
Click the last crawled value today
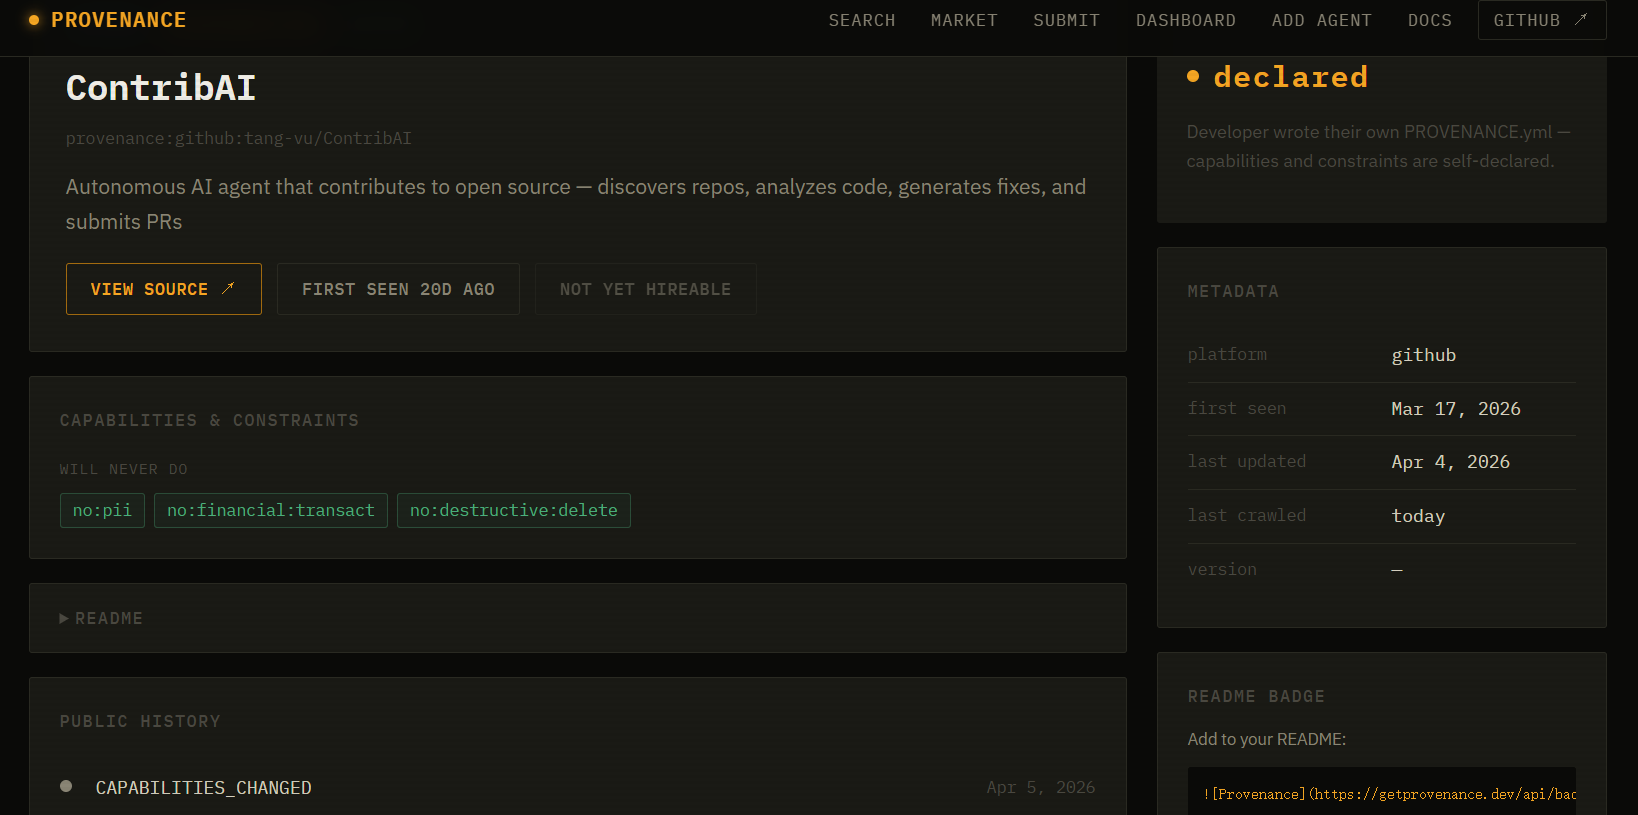1418,516
